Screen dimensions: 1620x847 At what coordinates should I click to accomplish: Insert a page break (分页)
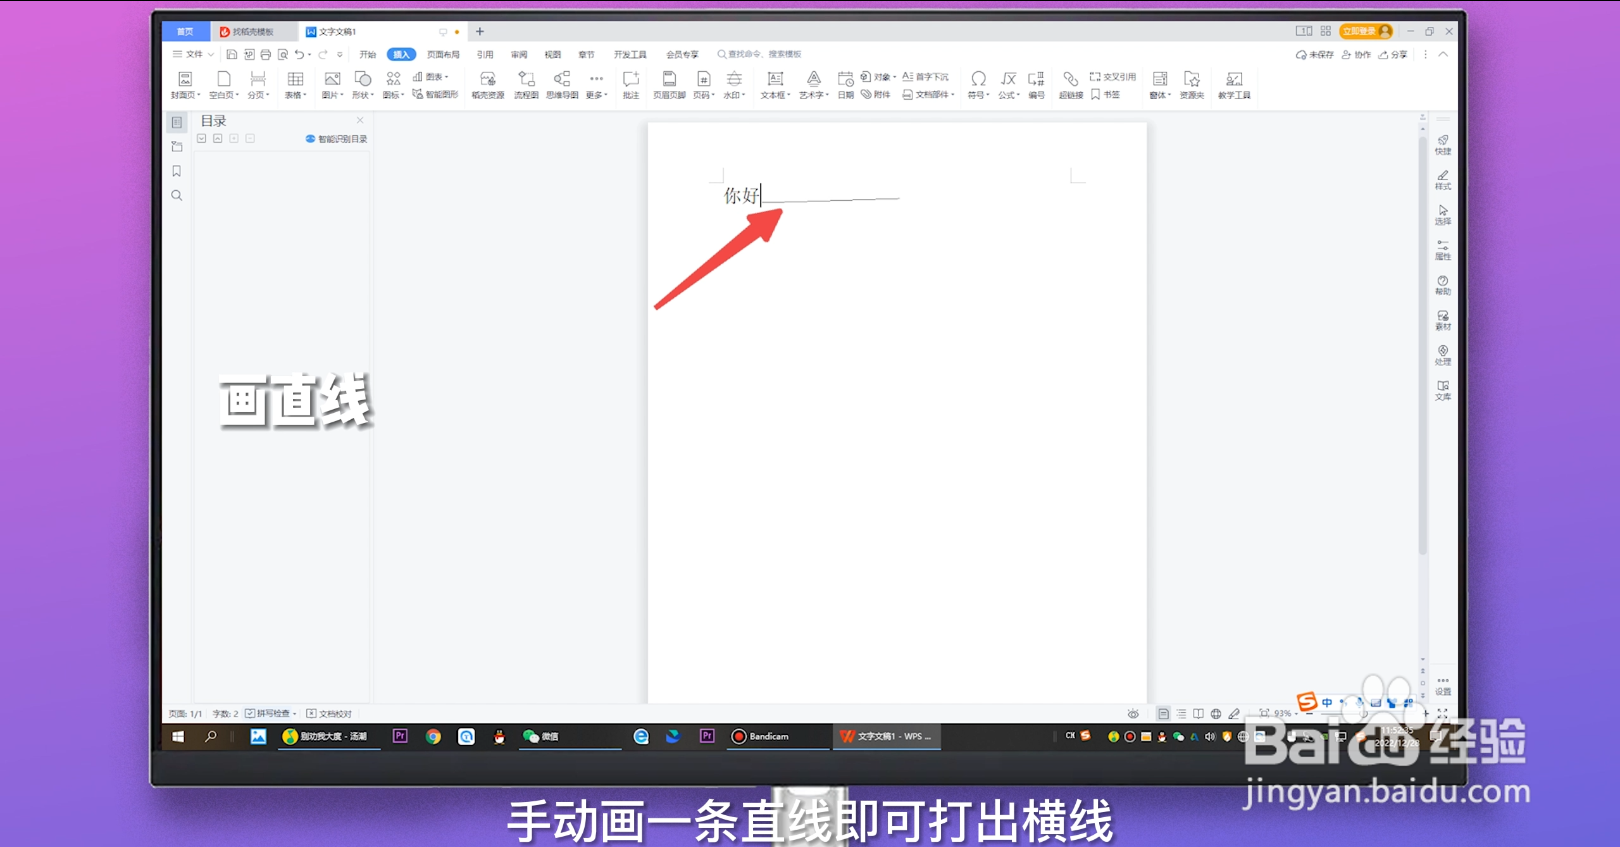(258, 85)
